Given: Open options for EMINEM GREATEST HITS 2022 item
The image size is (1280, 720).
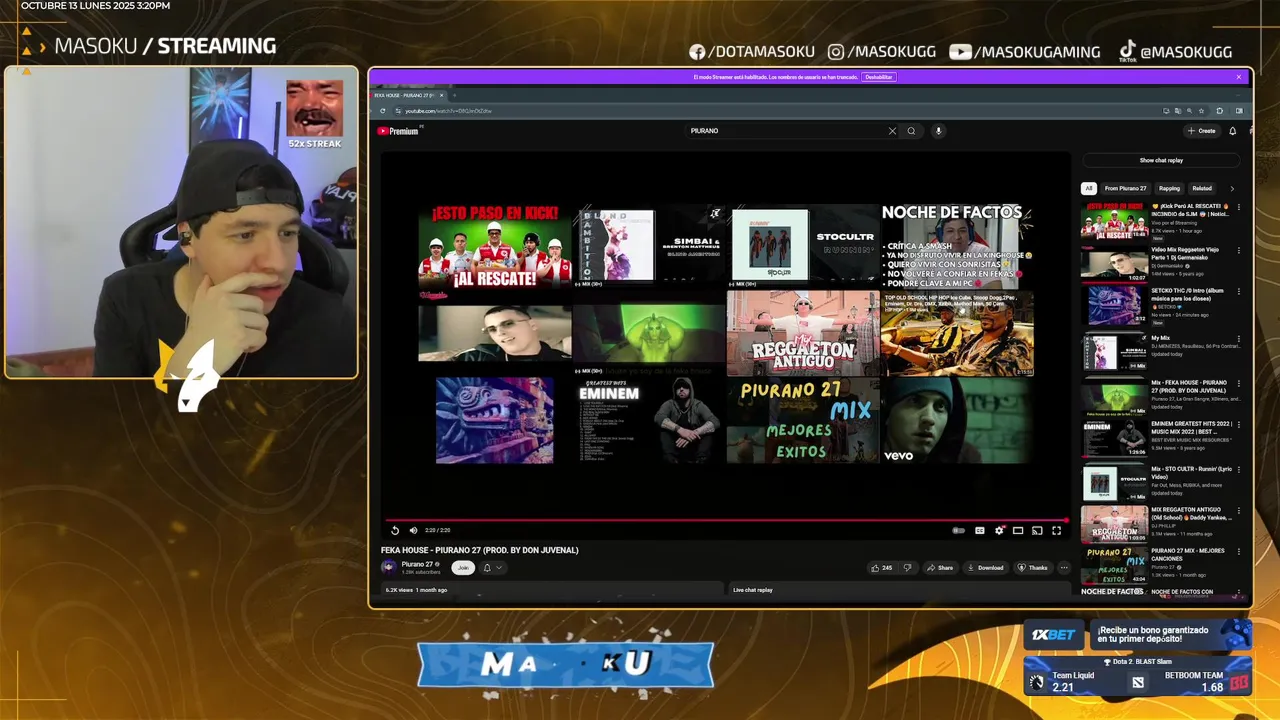Looking at the screenshot, I should (1239, 425).
